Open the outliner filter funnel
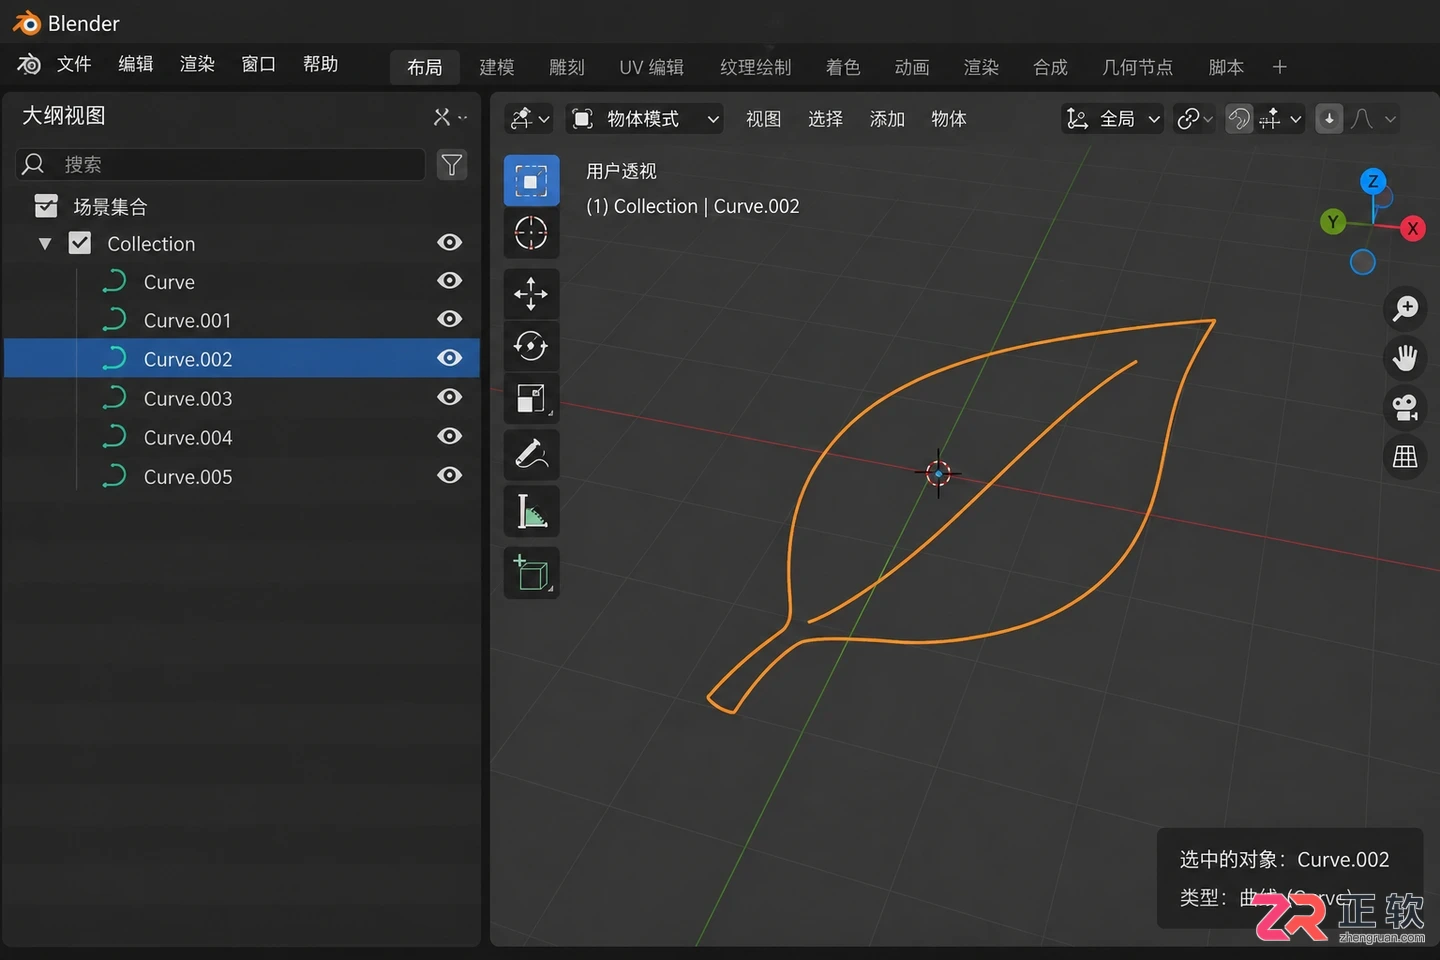This screenshot has width=1440, height=960. [x=452, y=164]
